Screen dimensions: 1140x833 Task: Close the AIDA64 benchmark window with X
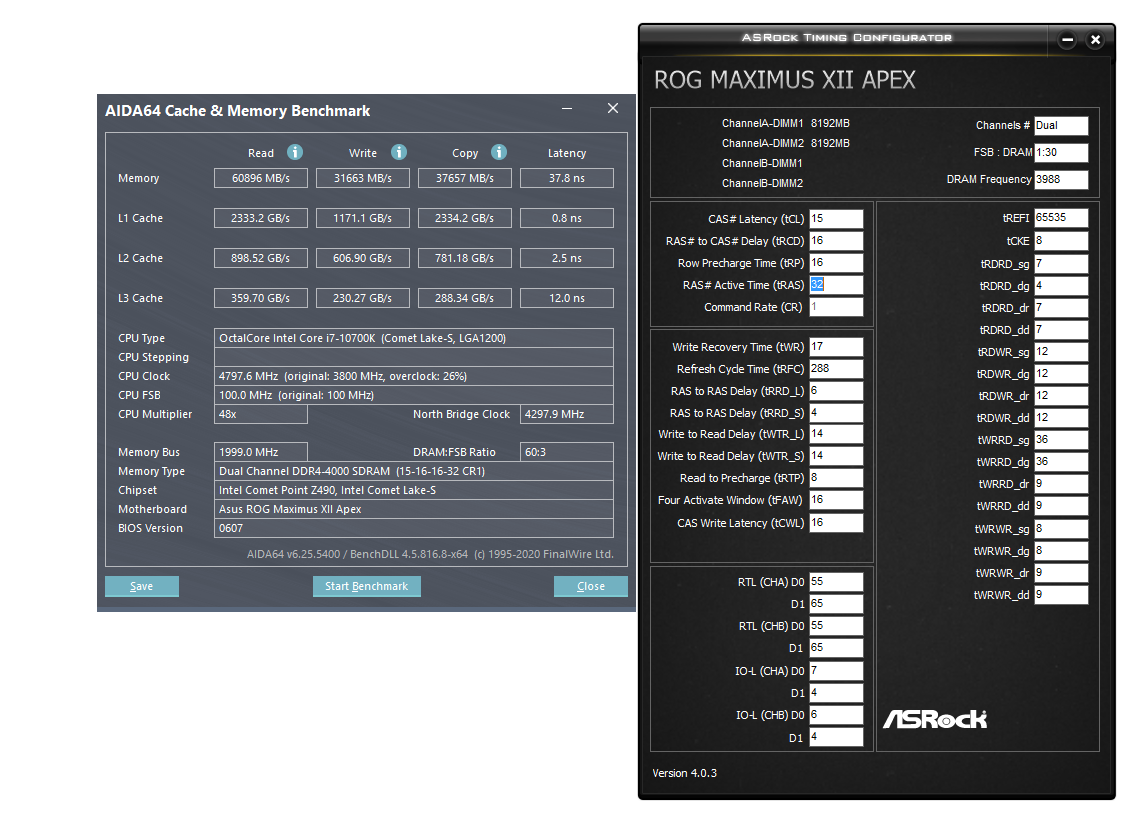click(x=613, y=108)
